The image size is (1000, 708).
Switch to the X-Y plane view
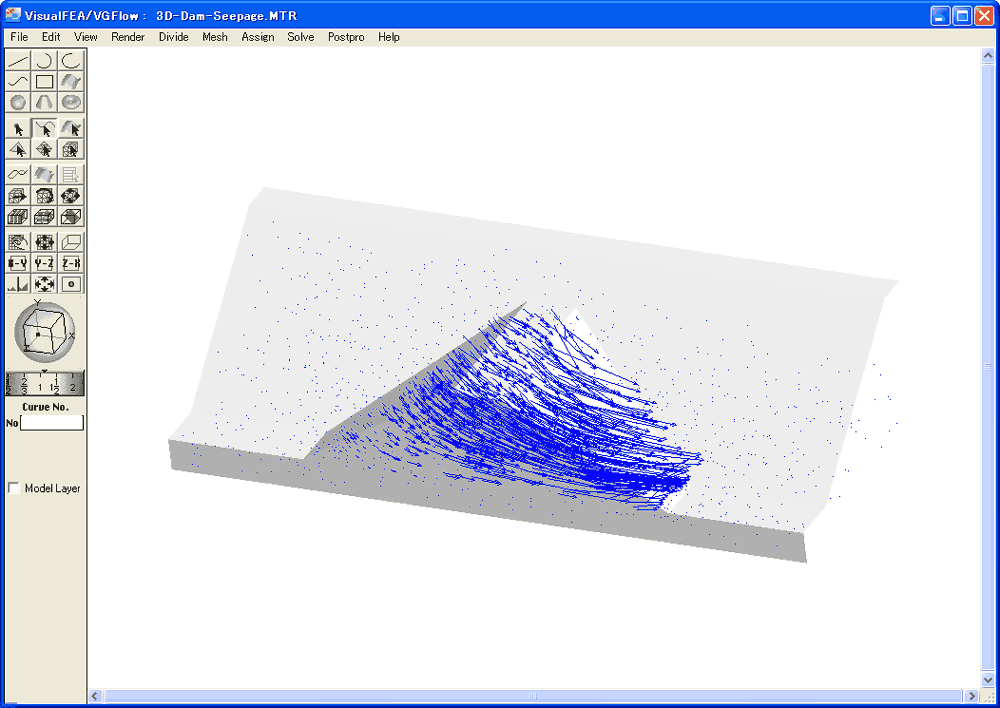[x=18, y=263]
